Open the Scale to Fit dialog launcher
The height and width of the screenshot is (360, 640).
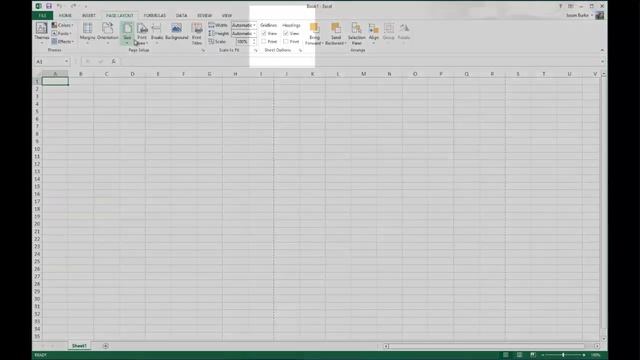tap(256, 50)
